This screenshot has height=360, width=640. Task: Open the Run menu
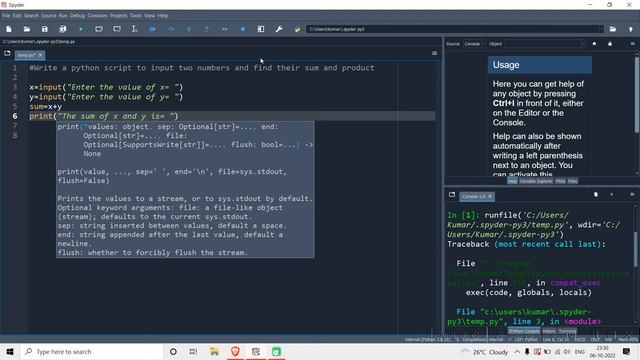click(x=63, y=16)
